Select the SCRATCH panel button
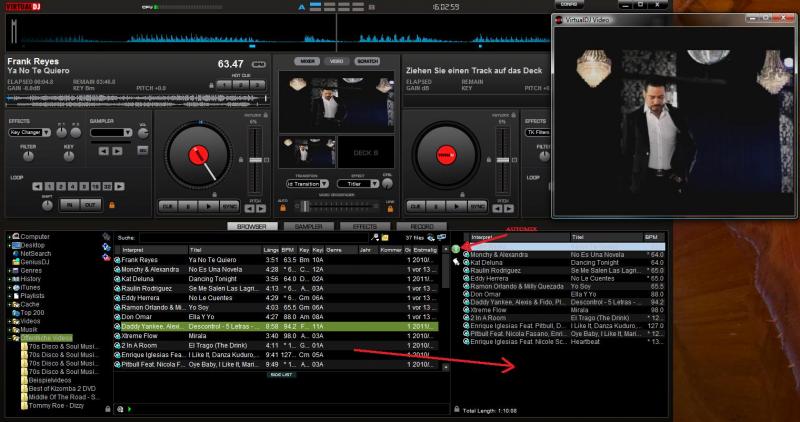This screenshot has width=800, height=422. (x=367, y=61)
